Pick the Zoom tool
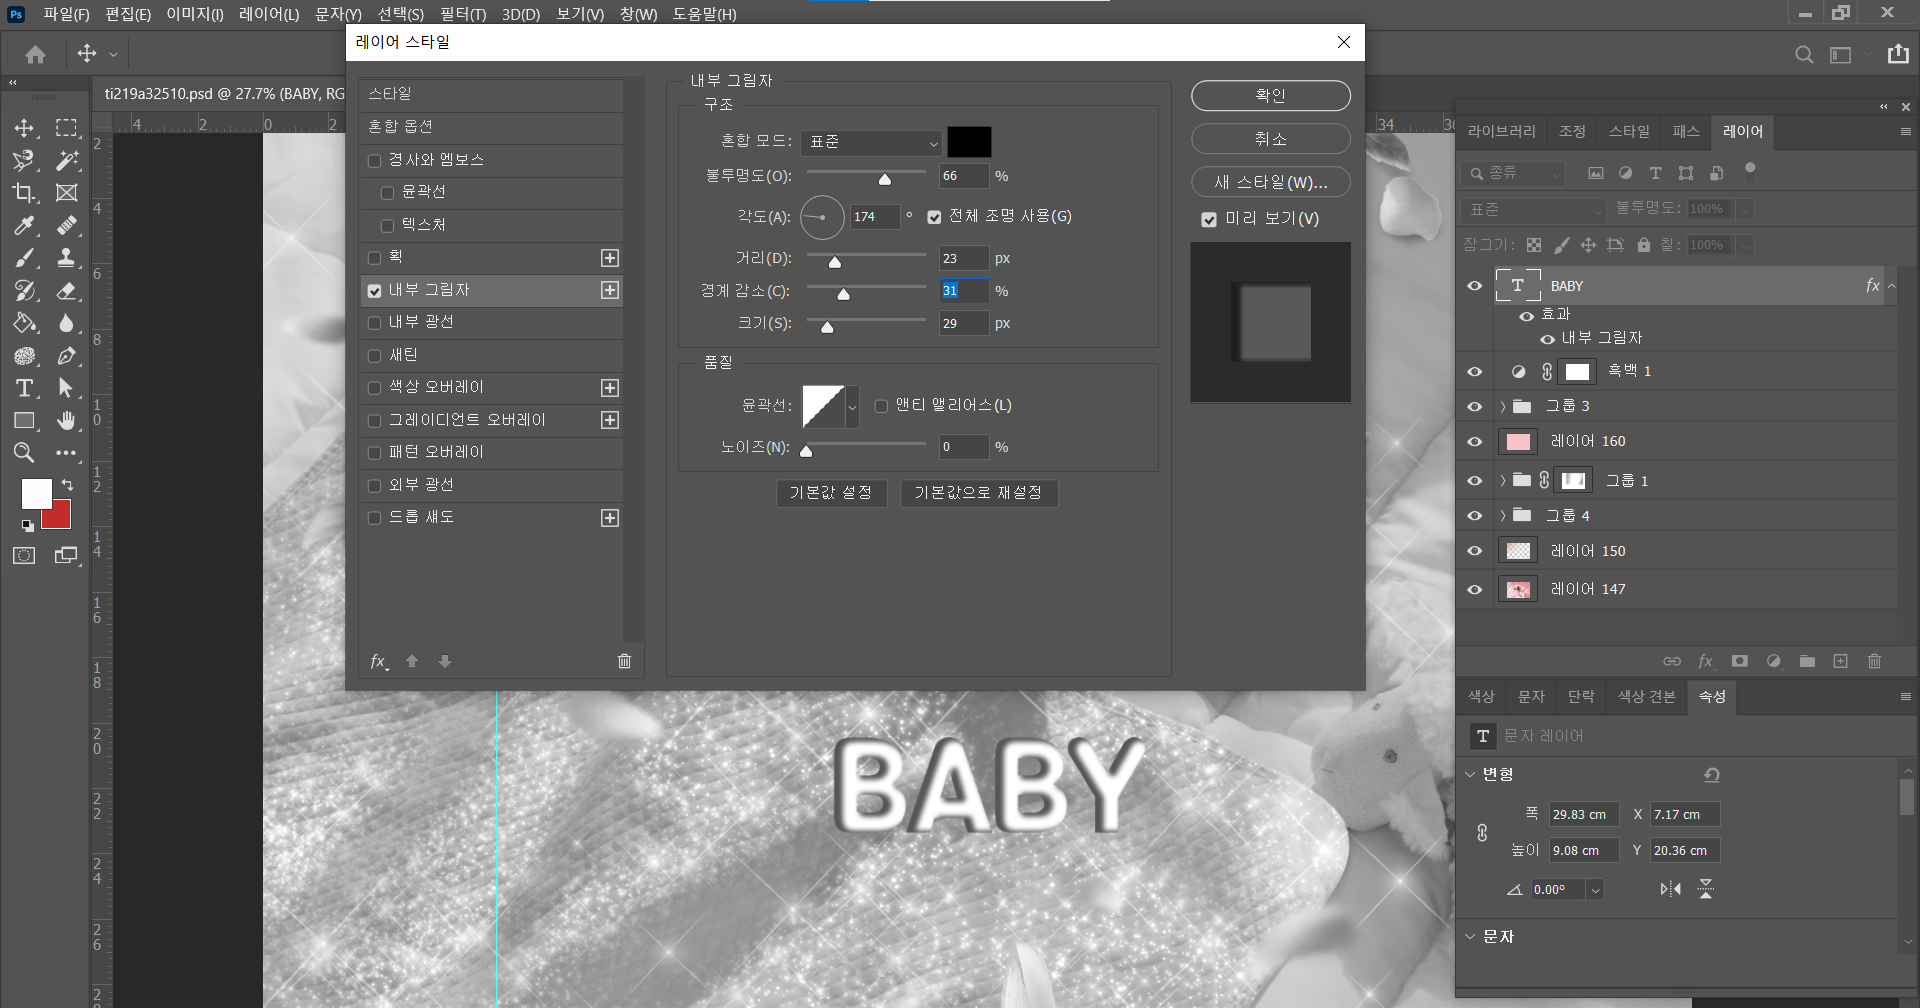Screen dimensions: 1920x1008 [x=24, y=453]
